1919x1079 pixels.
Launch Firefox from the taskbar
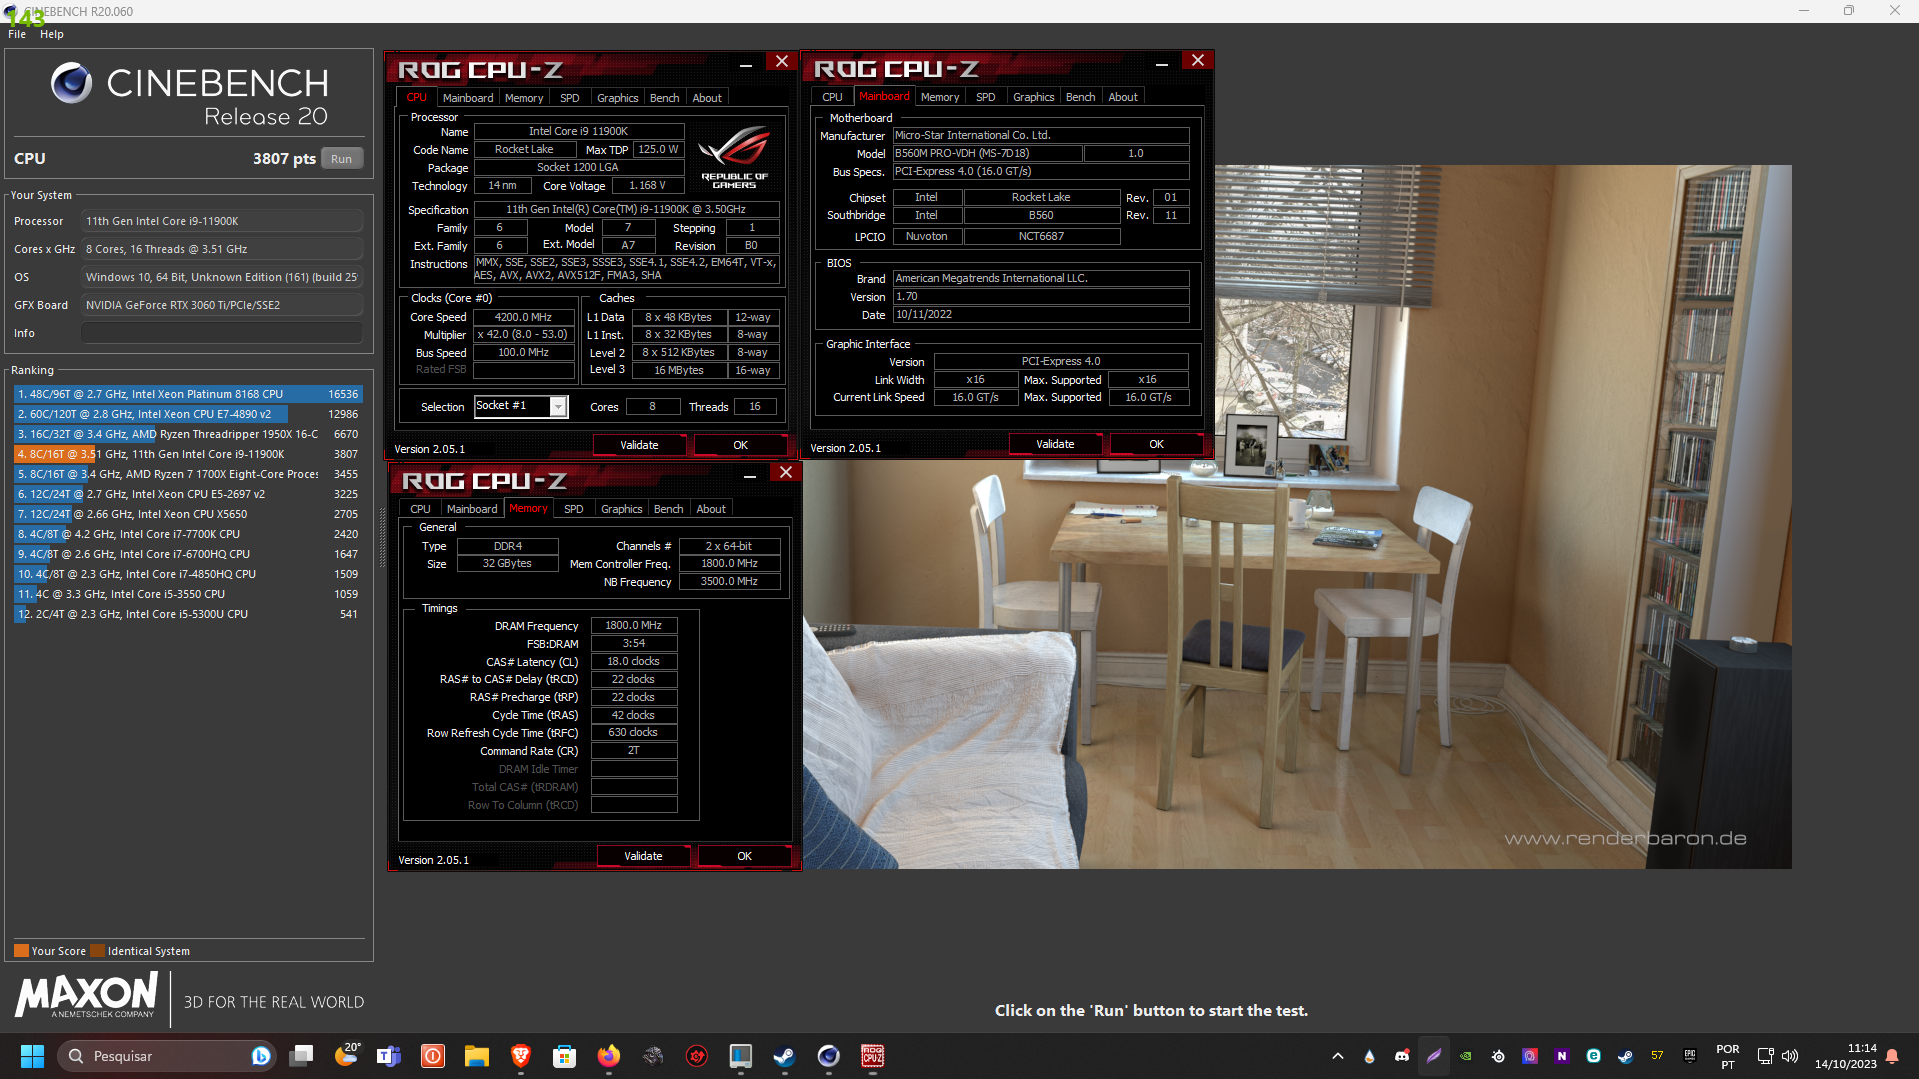coord(609,1056)
